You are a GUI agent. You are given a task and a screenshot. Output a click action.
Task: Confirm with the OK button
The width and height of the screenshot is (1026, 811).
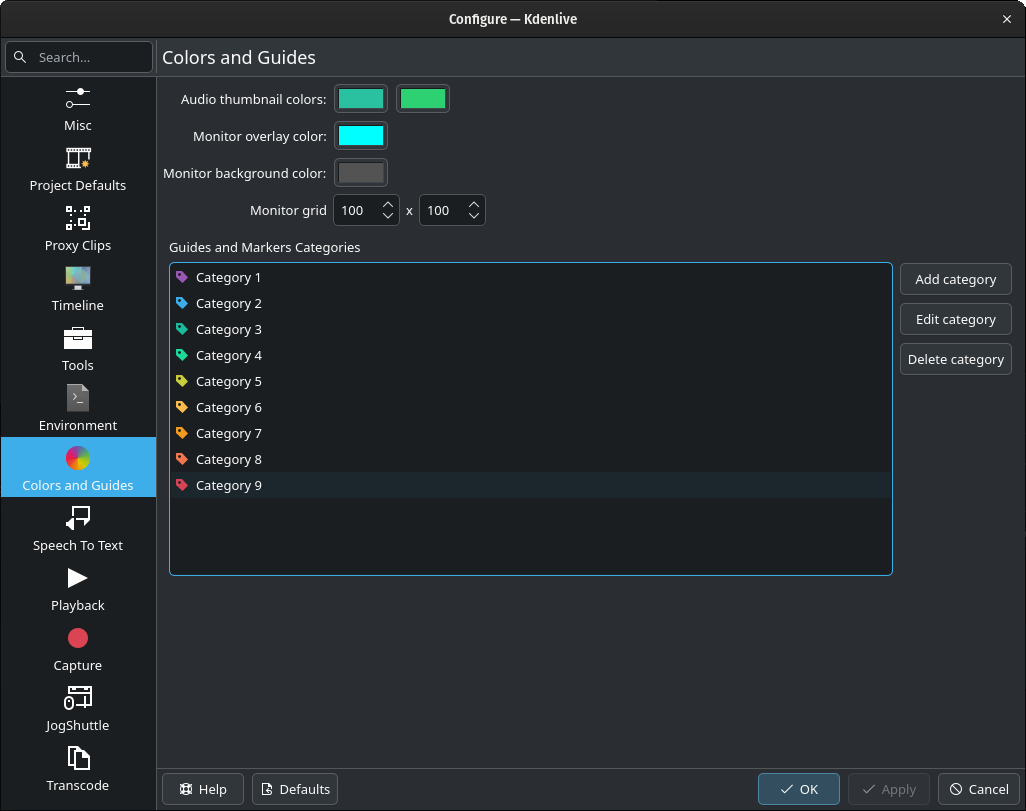pyautogui.click(x=799, y=789)
